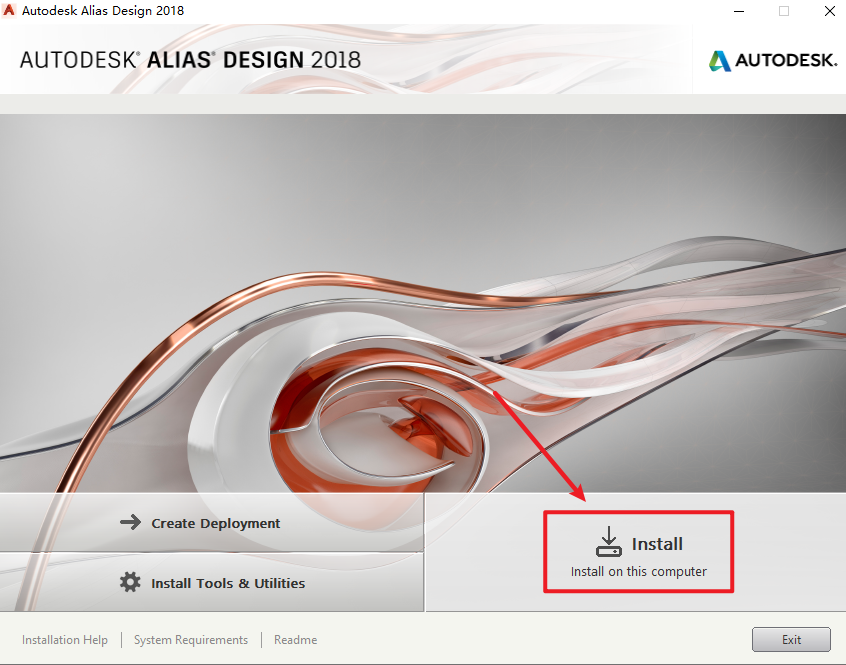Open the Installation Help link
This screenshot has width=846, height=665.
(x=65, y=640)
